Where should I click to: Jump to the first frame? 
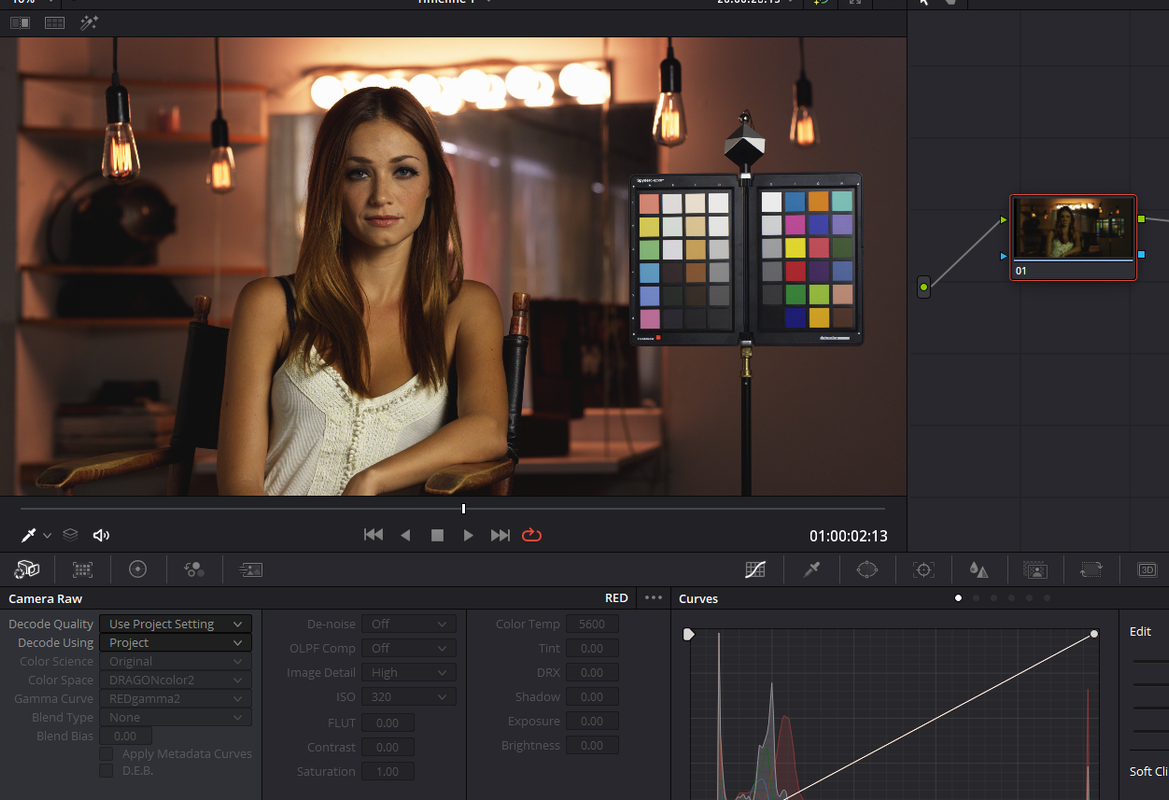[x=374, y=535]
